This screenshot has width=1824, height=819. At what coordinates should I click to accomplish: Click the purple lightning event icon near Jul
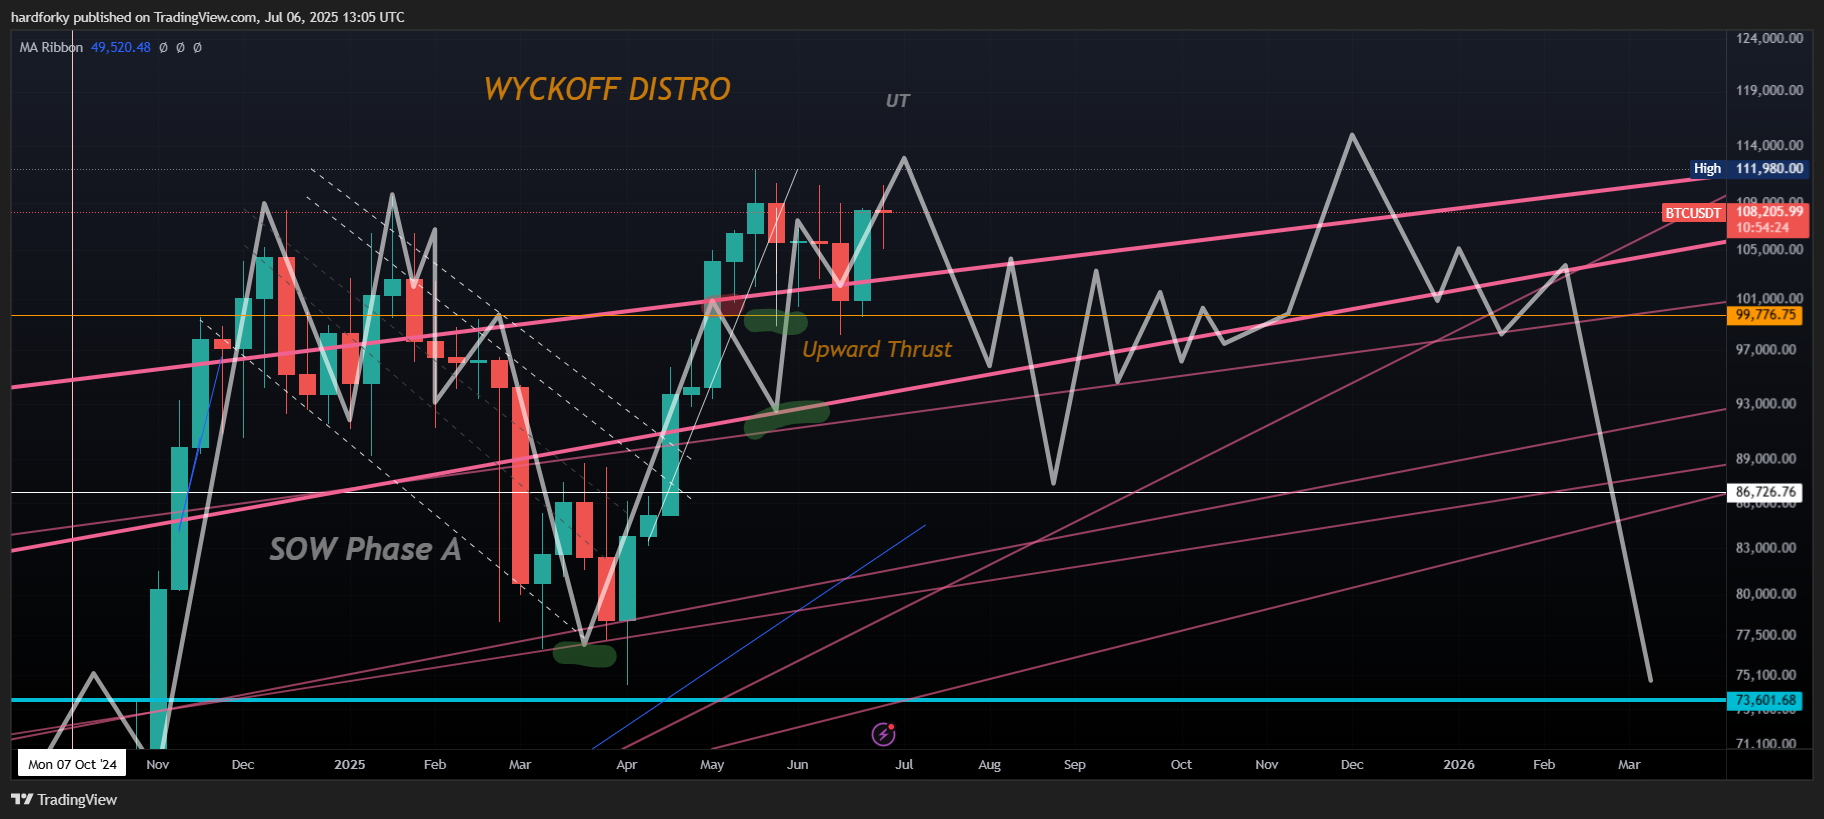click(x=883, y=735)
